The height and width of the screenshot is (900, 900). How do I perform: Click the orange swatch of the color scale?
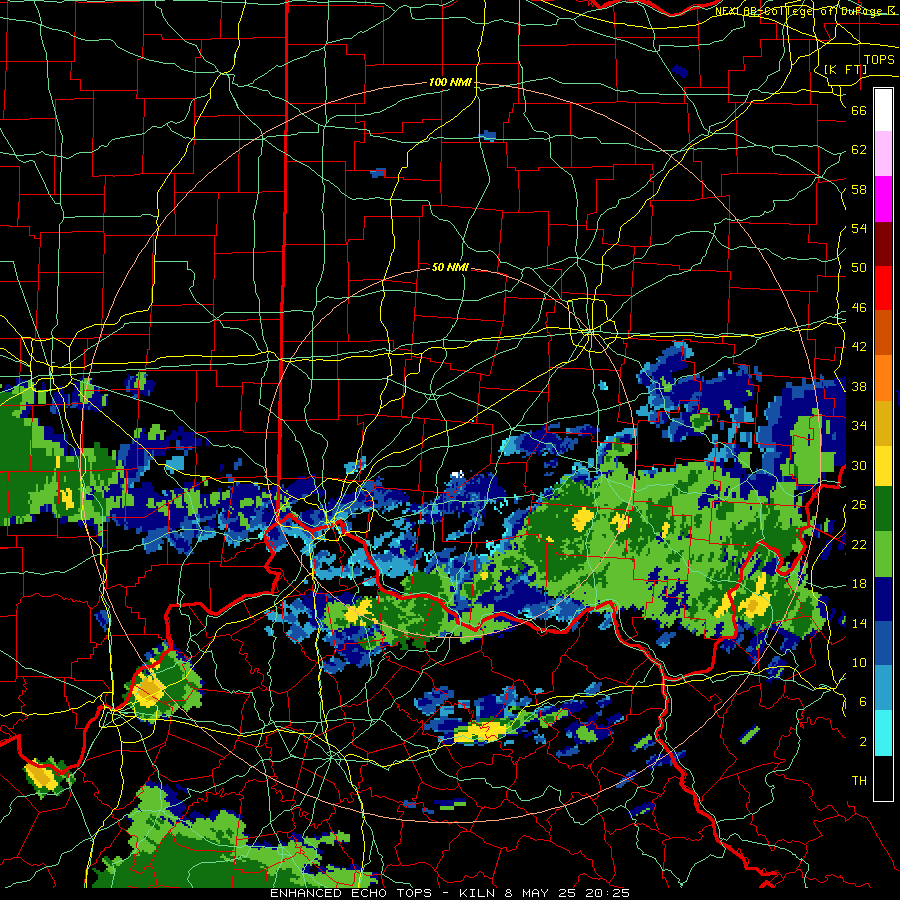point(883,378)
